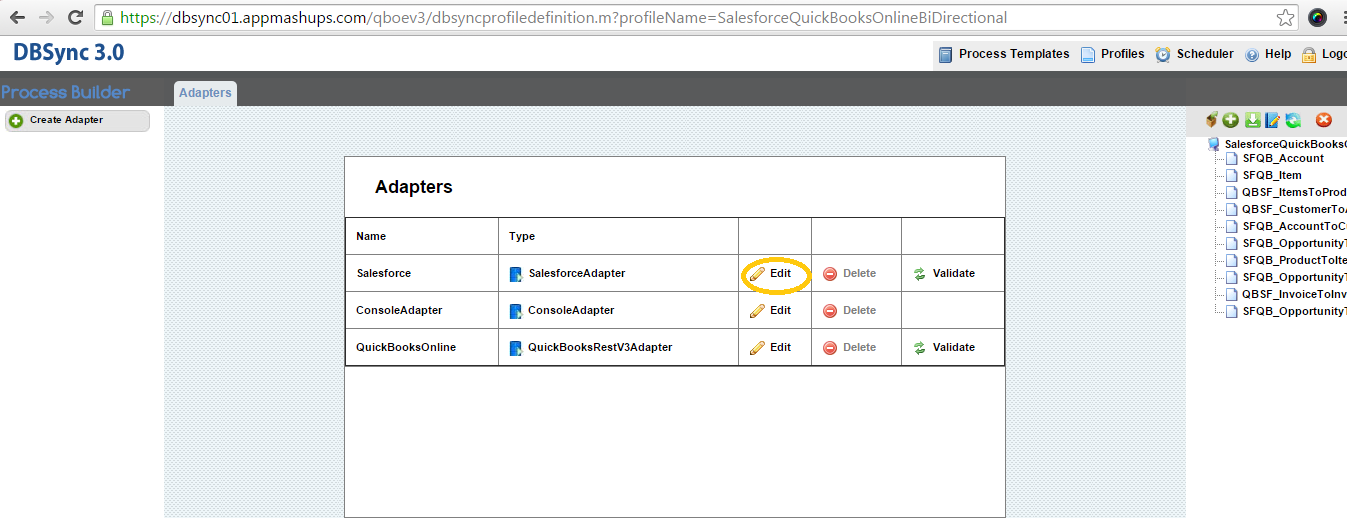Click the round browser extension icon

coord(1318,18)
